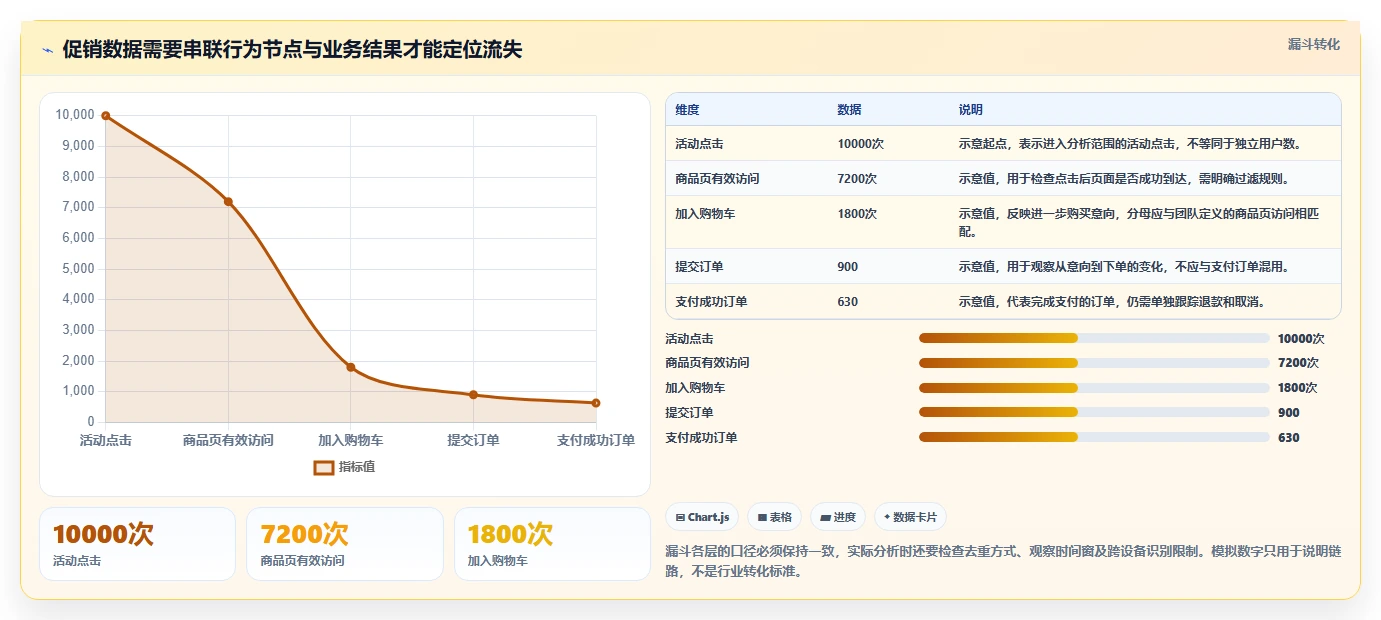This screenshot has height=620, width=1381.
Task: Click the page title 促销数据需要串联行为节点
Action: point(292,50)
